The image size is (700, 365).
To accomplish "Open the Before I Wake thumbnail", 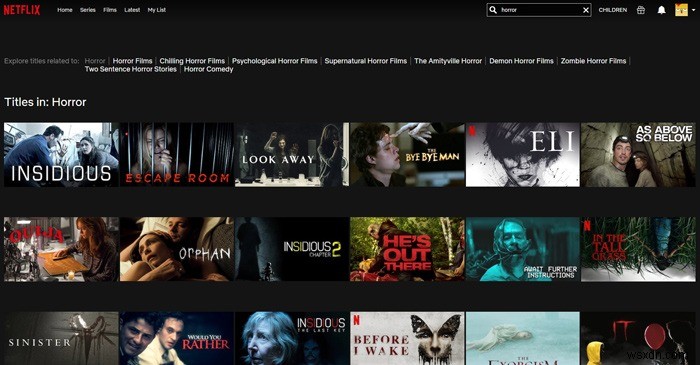I will [408, 338].
